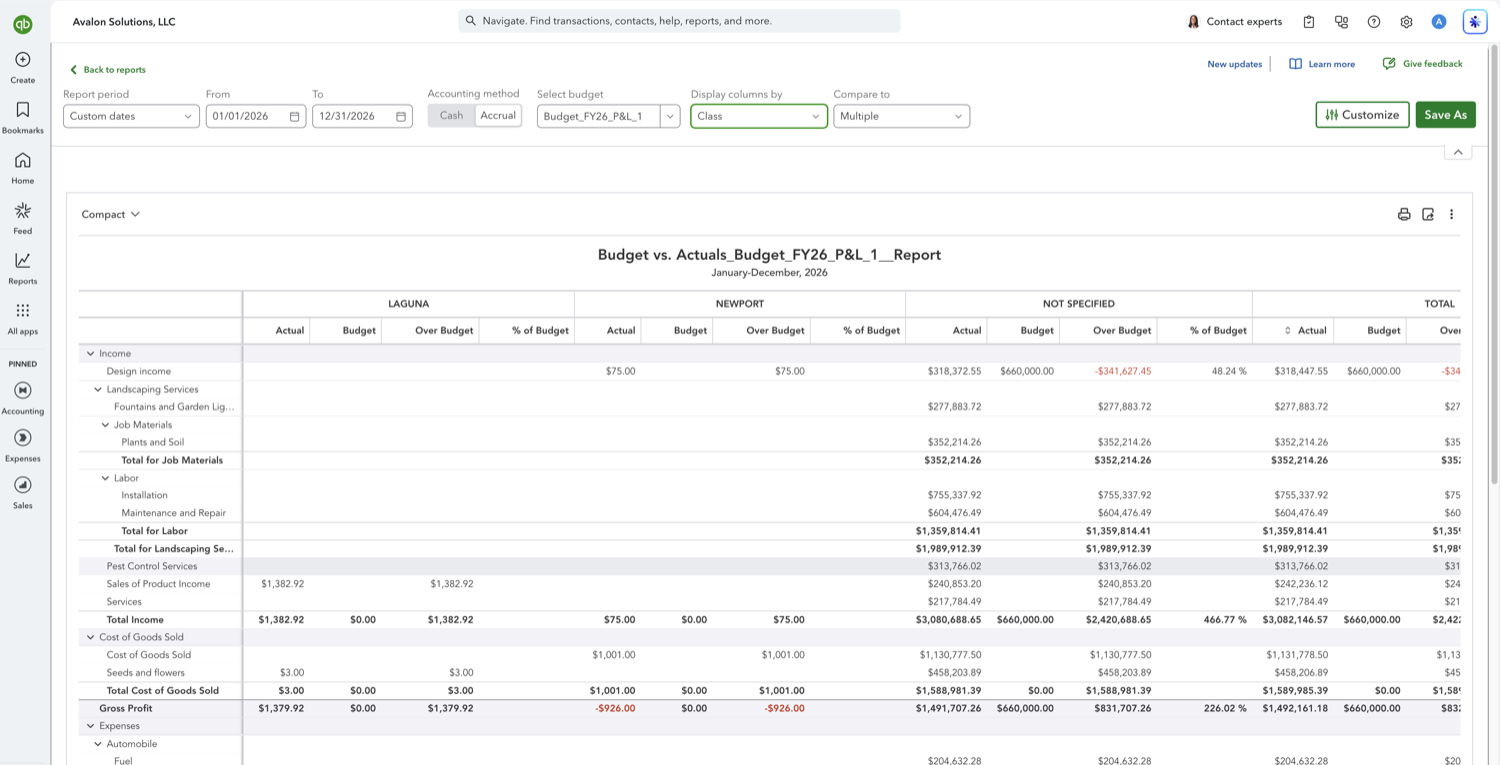
Task: Switch accounting method to Cash
Action: (x=451, y=116)
